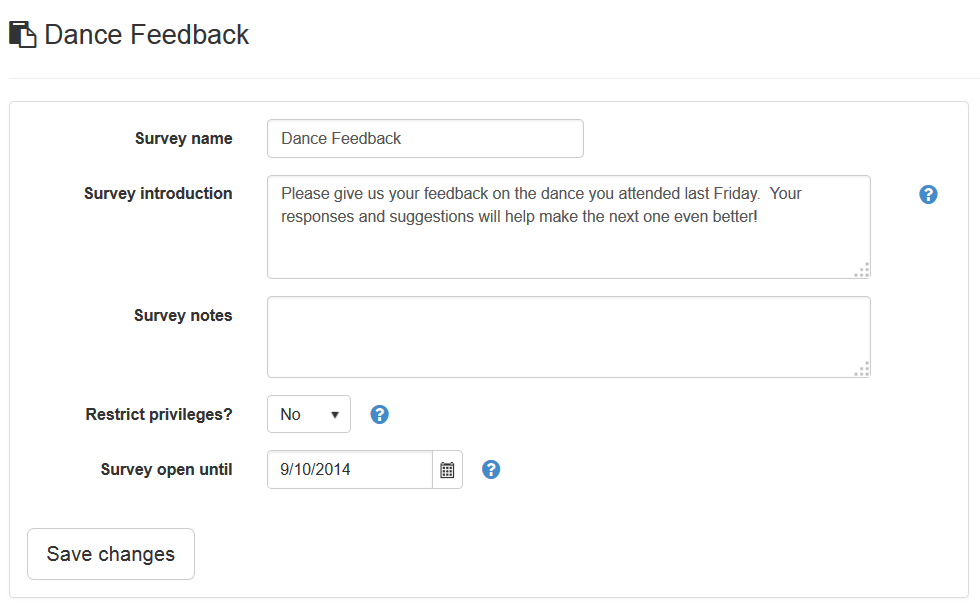Viewport: 980px width, 608px height.
Task: Click the help icon beside Survey introduction
Action: click(928, 194)
